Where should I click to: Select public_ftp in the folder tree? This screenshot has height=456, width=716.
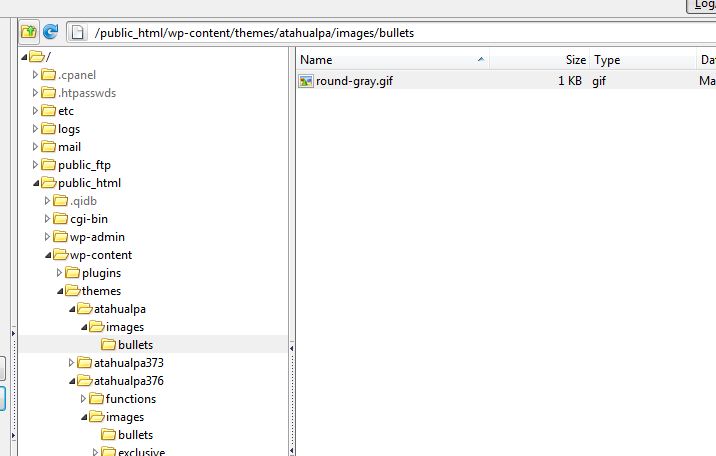84,165
